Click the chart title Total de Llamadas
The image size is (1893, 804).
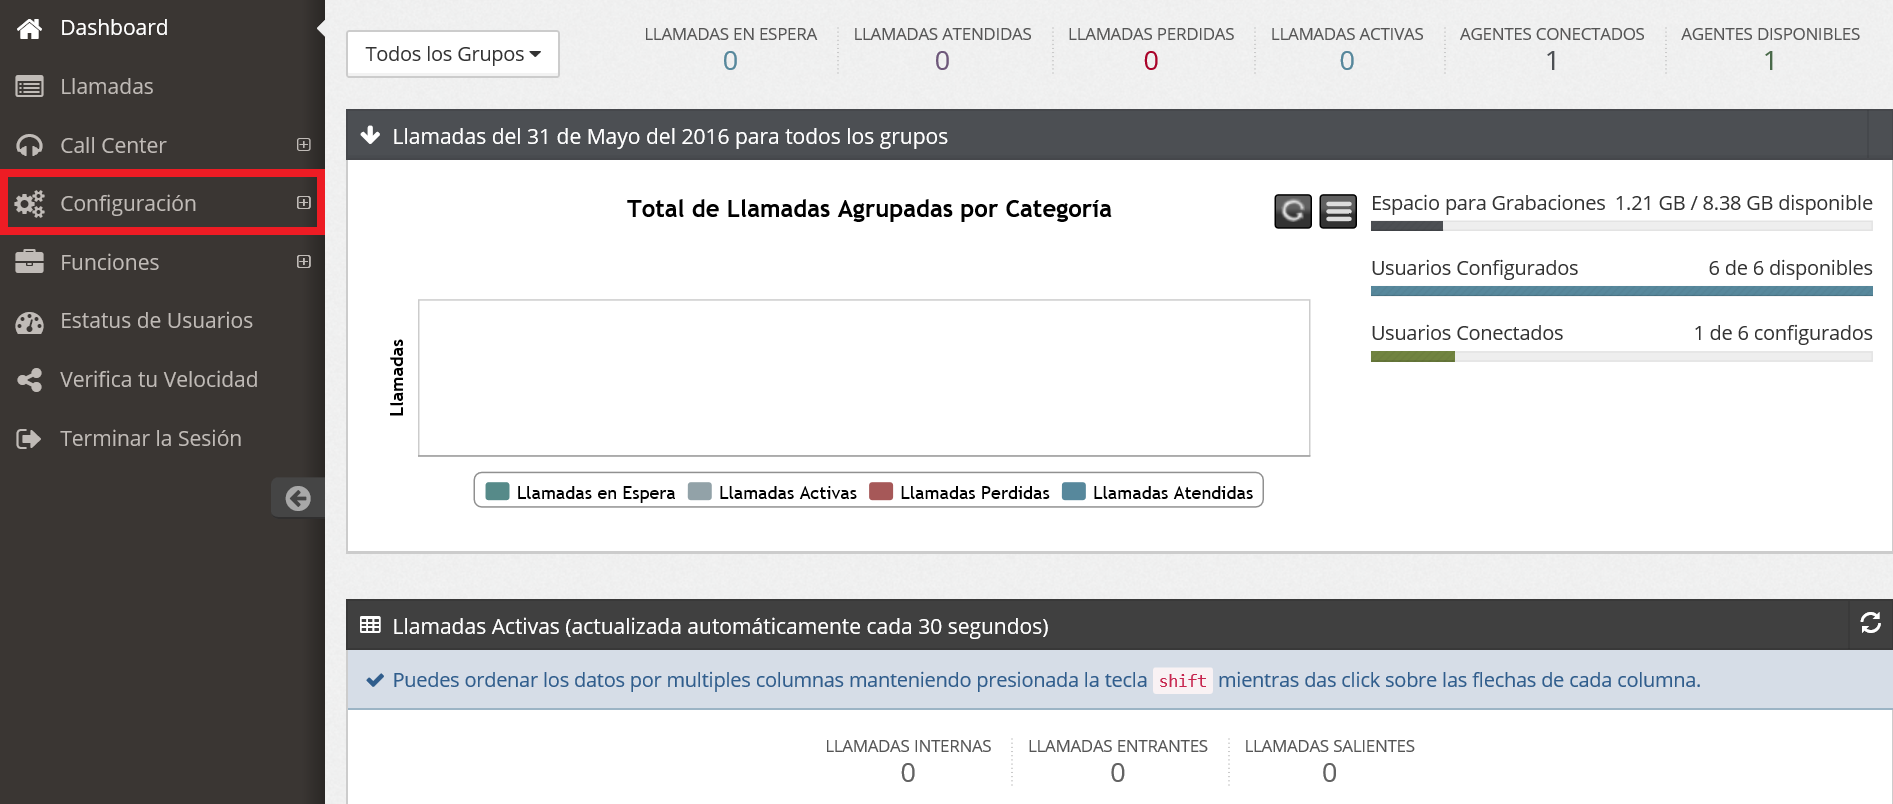point(869,209)
